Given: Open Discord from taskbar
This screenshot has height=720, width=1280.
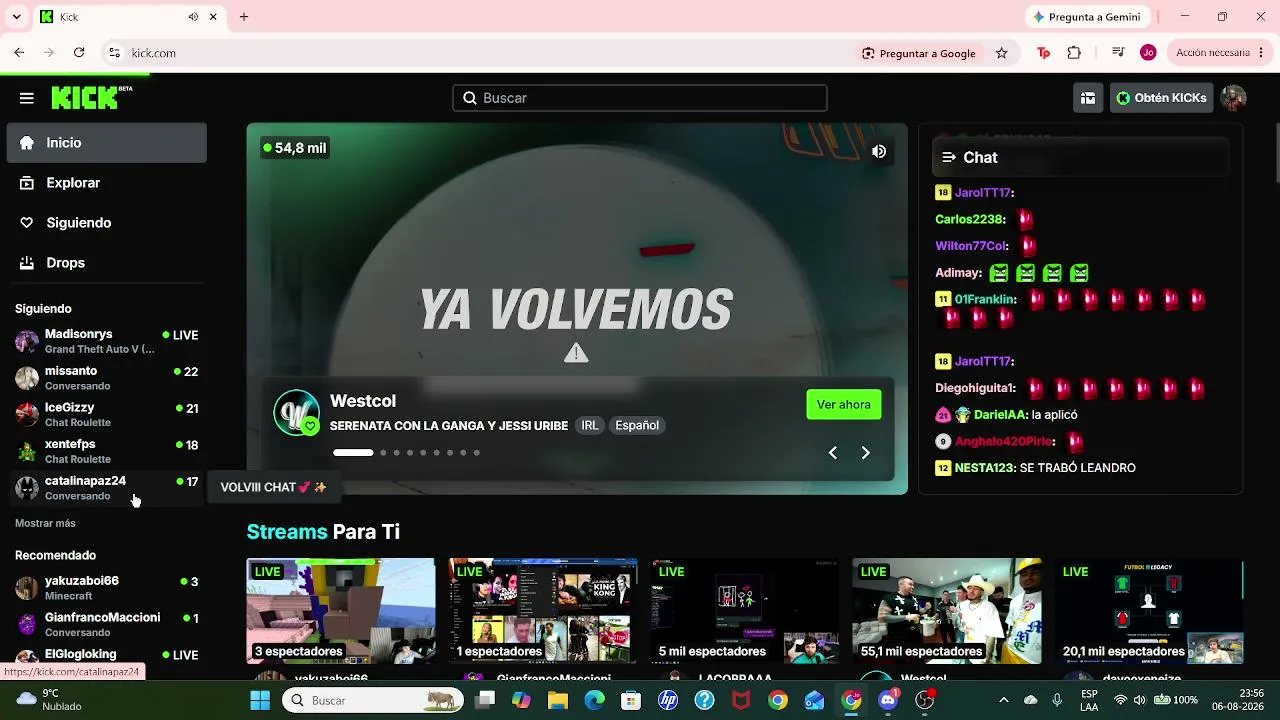Looking at the screenshot, I should 888,701.
